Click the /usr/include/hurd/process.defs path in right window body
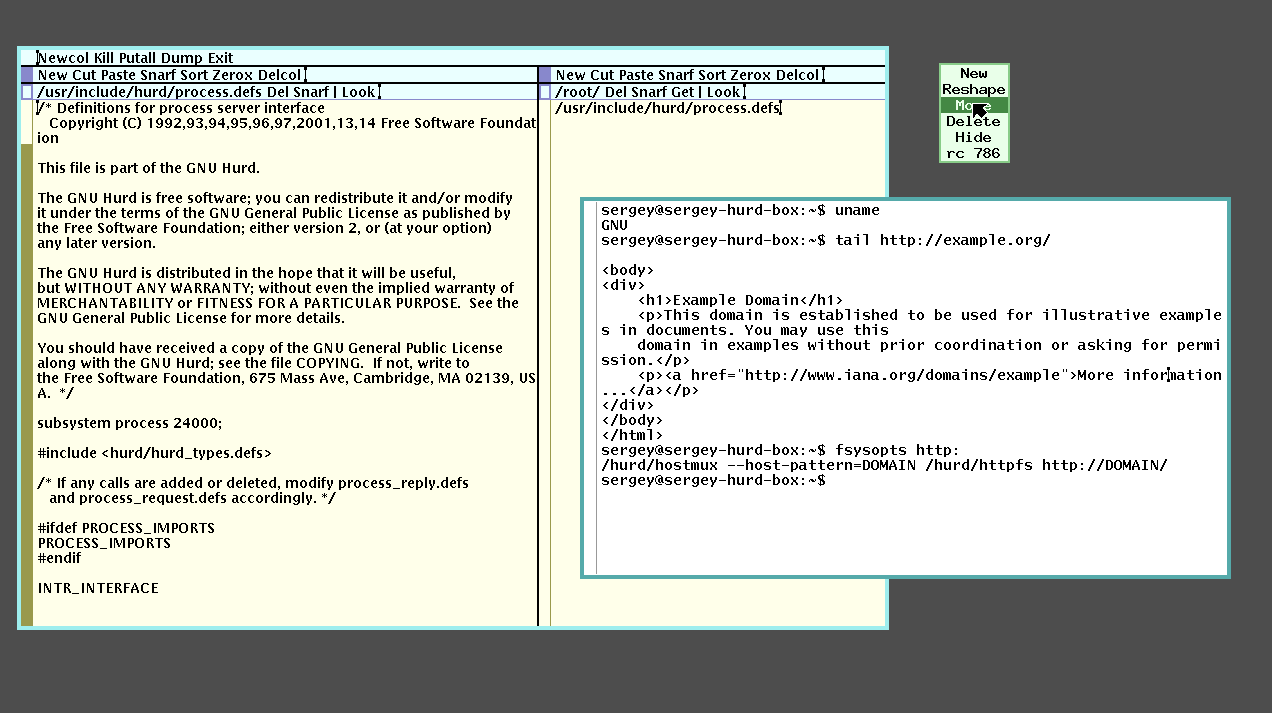The height and width of the screenshot is (713, 1272). [667, 108]
